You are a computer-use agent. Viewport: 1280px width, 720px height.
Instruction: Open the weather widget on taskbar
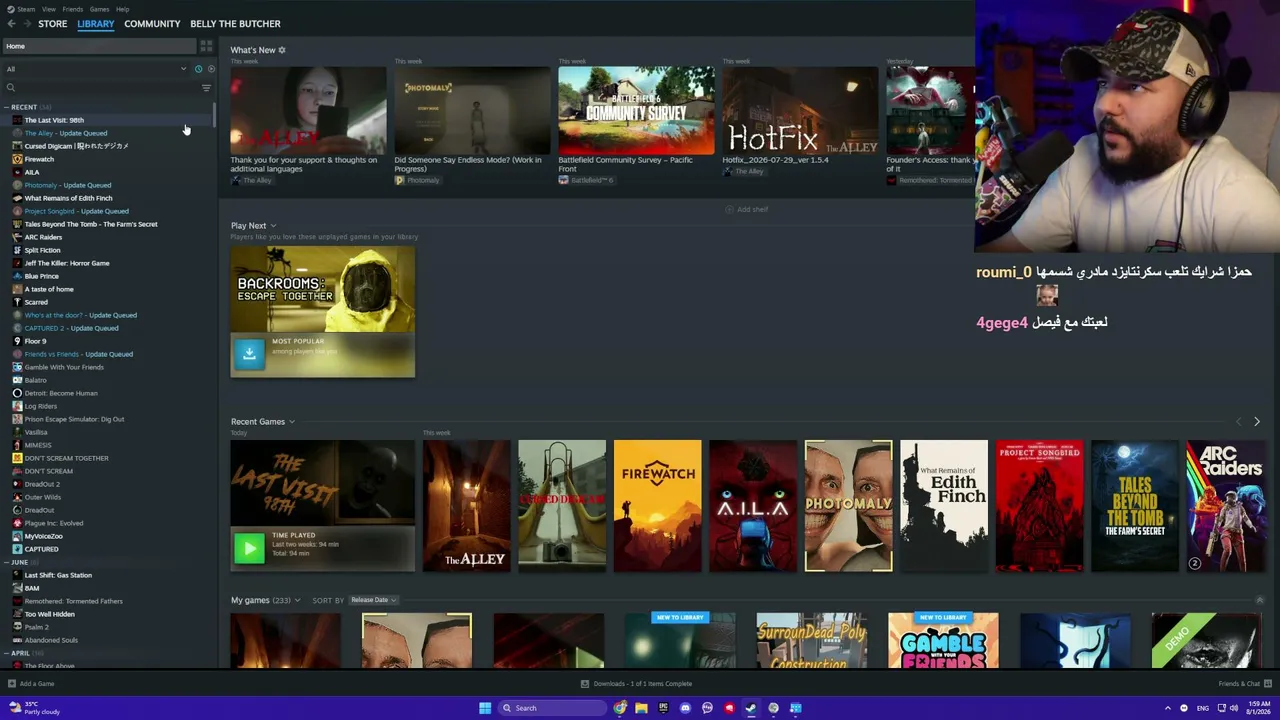pyautogui.click(x=37, y=708)
